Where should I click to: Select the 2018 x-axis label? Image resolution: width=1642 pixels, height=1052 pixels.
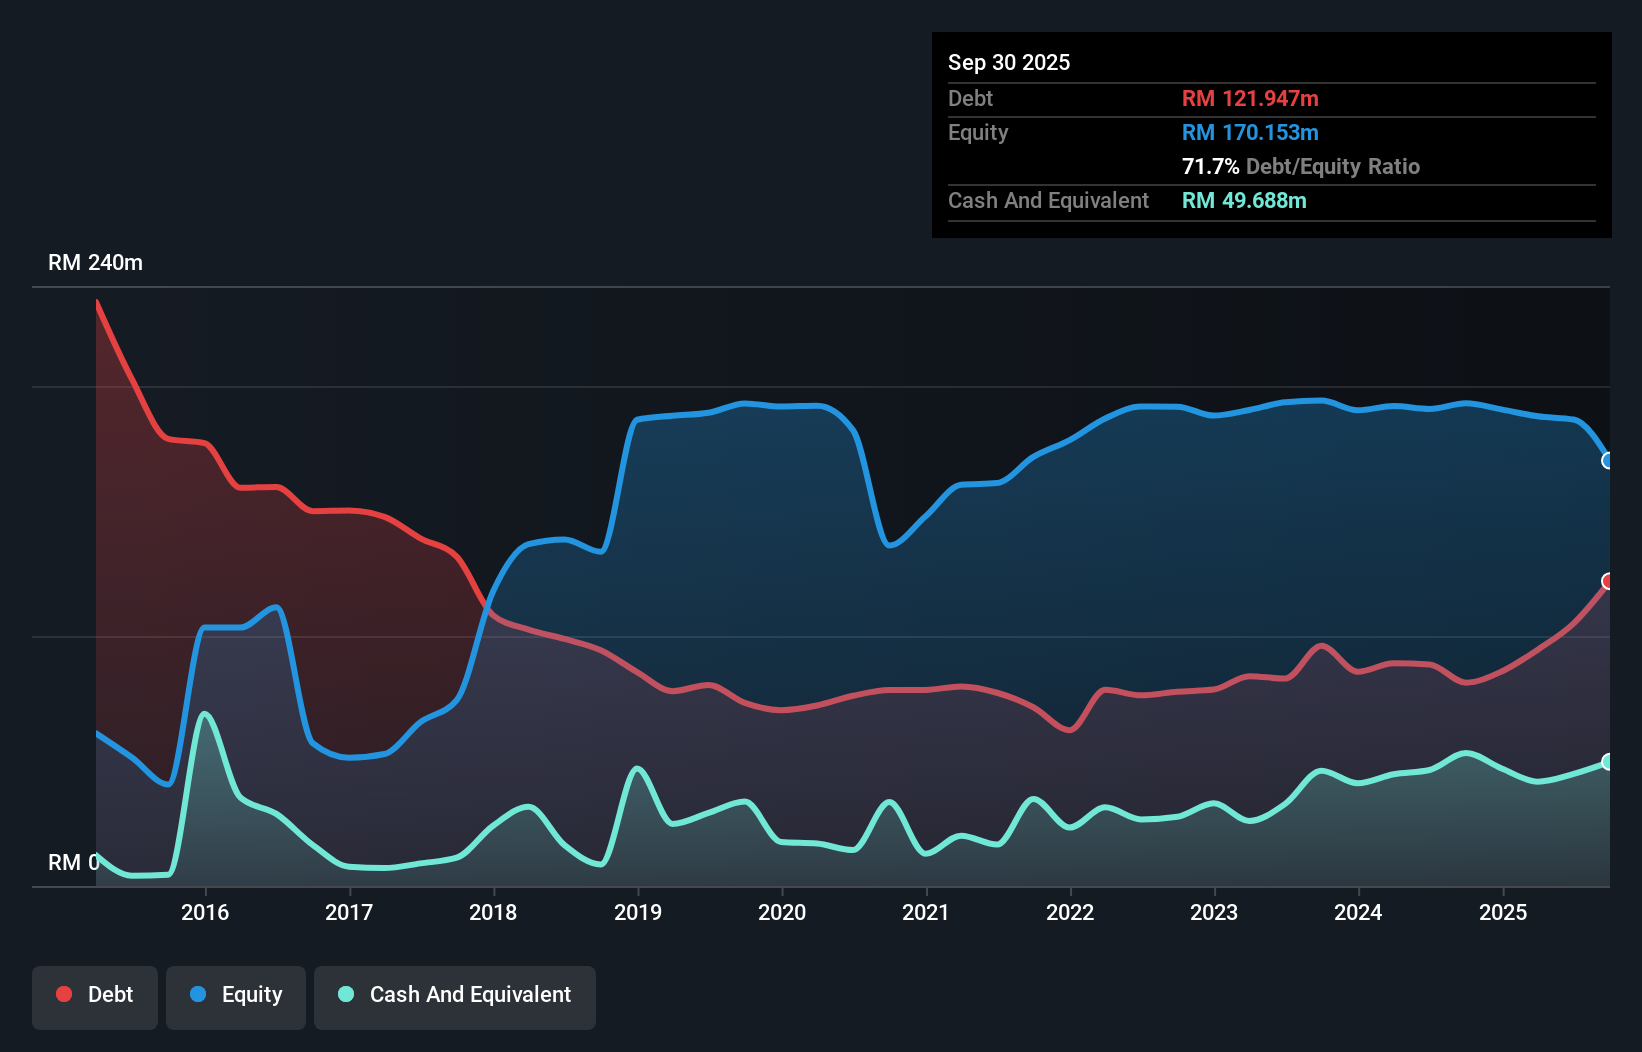coord(493,912)
